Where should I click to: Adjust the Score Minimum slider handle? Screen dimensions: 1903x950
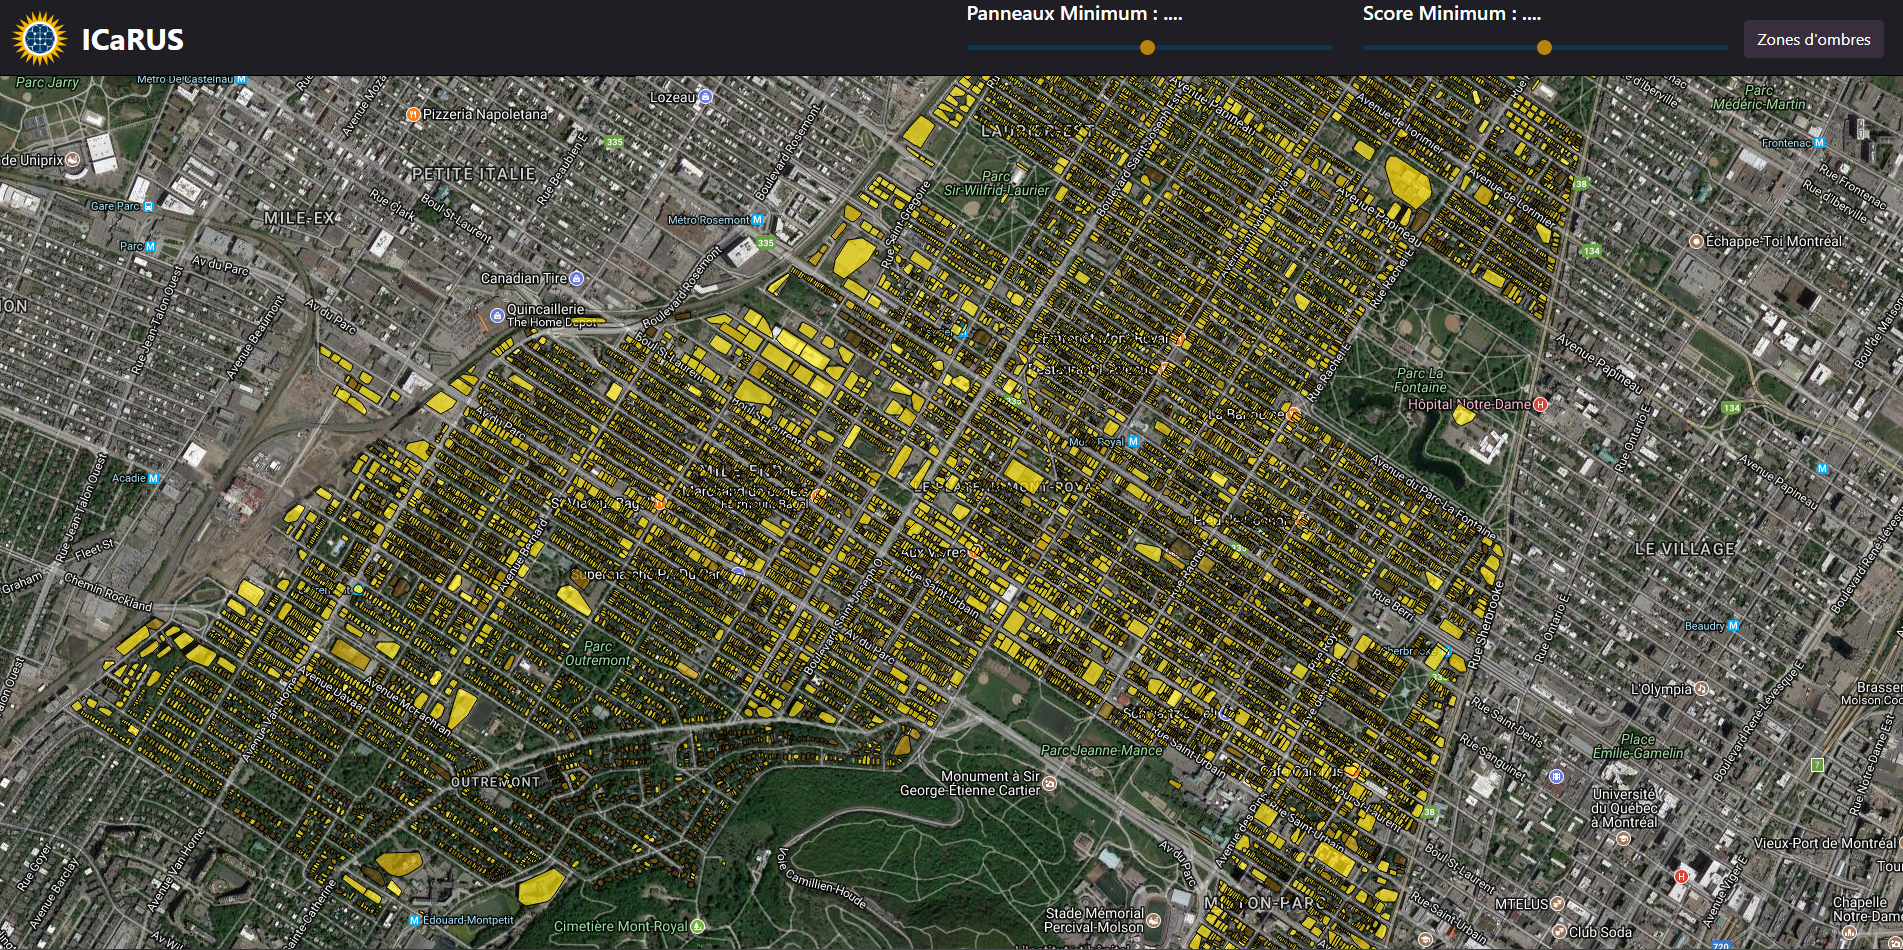click(1544, 47)
